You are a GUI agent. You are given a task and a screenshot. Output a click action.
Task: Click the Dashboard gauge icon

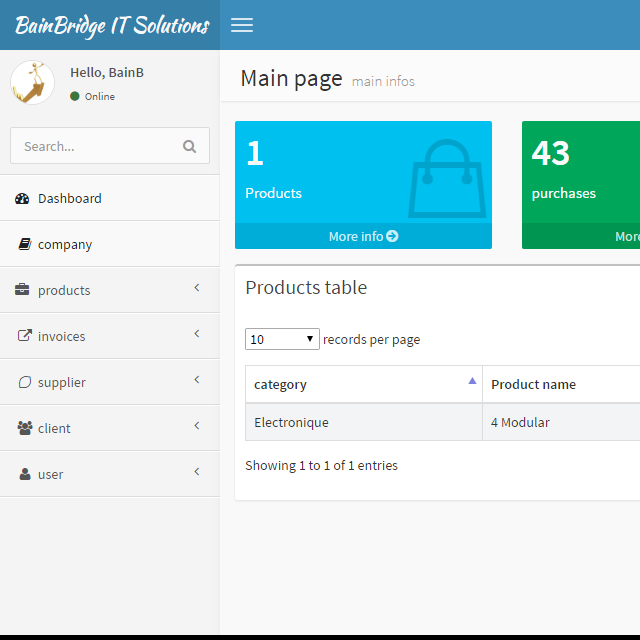[22, 198]
